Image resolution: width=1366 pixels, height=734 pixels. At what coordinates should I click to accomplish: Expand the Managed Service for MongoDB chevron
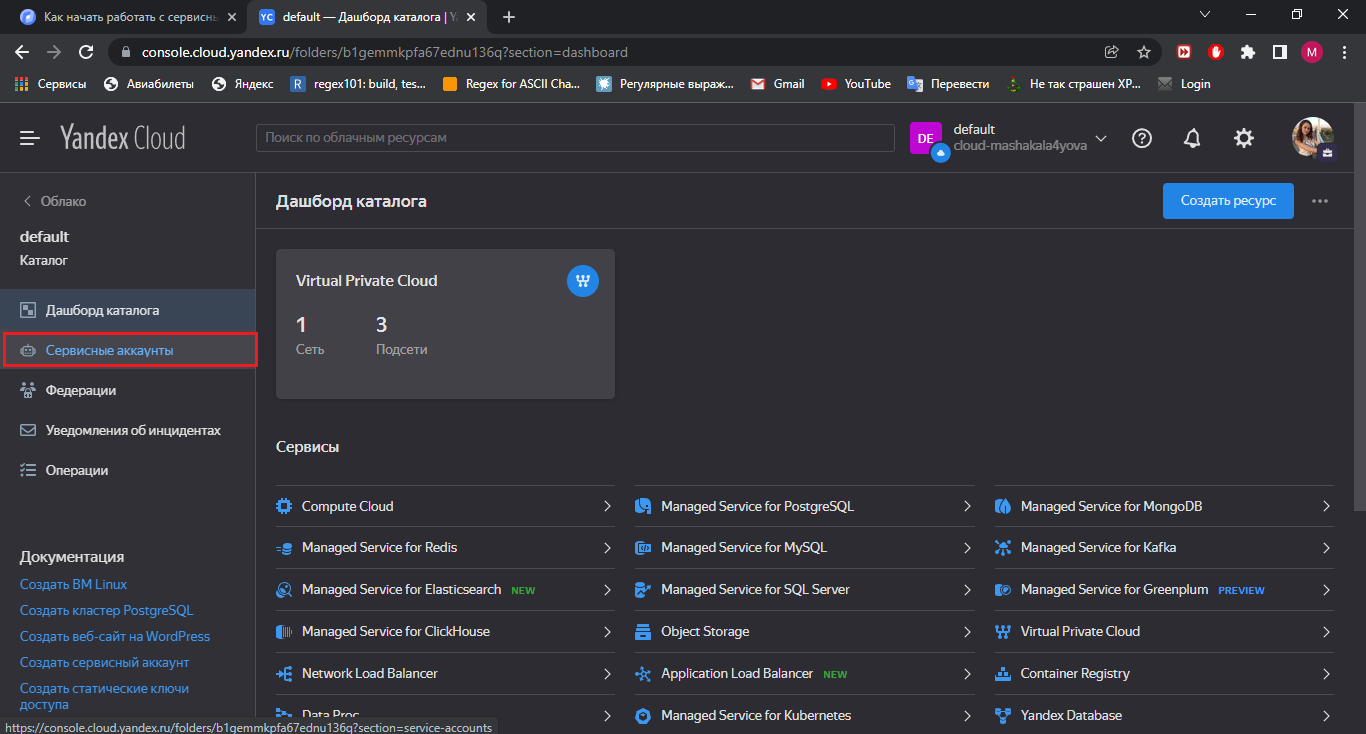tap(1327, 506)
